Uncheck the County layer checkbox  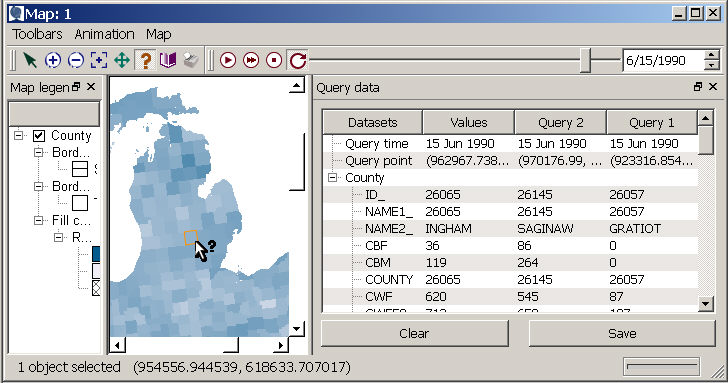tap(39, 136)
